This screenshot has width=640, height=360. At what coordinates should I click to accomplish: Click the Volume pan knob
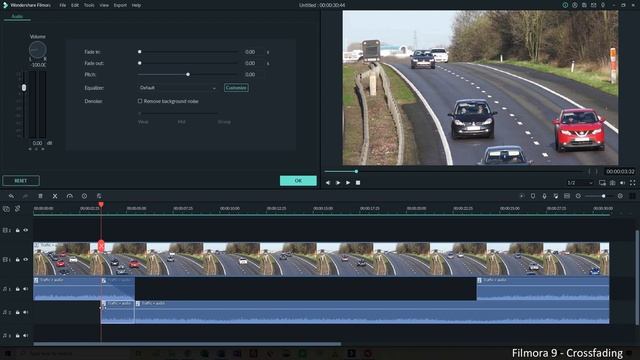click(x=38, y=50)
